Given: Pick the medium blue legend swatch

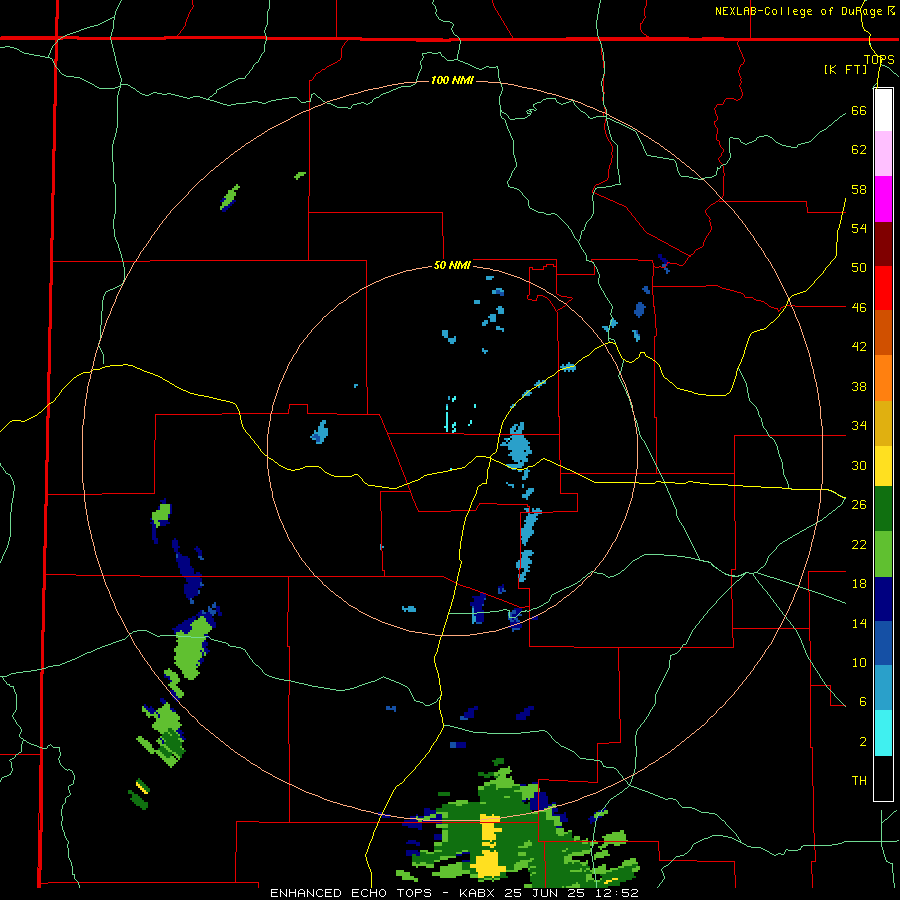Looking at the screenshot, I should point(883,643).
